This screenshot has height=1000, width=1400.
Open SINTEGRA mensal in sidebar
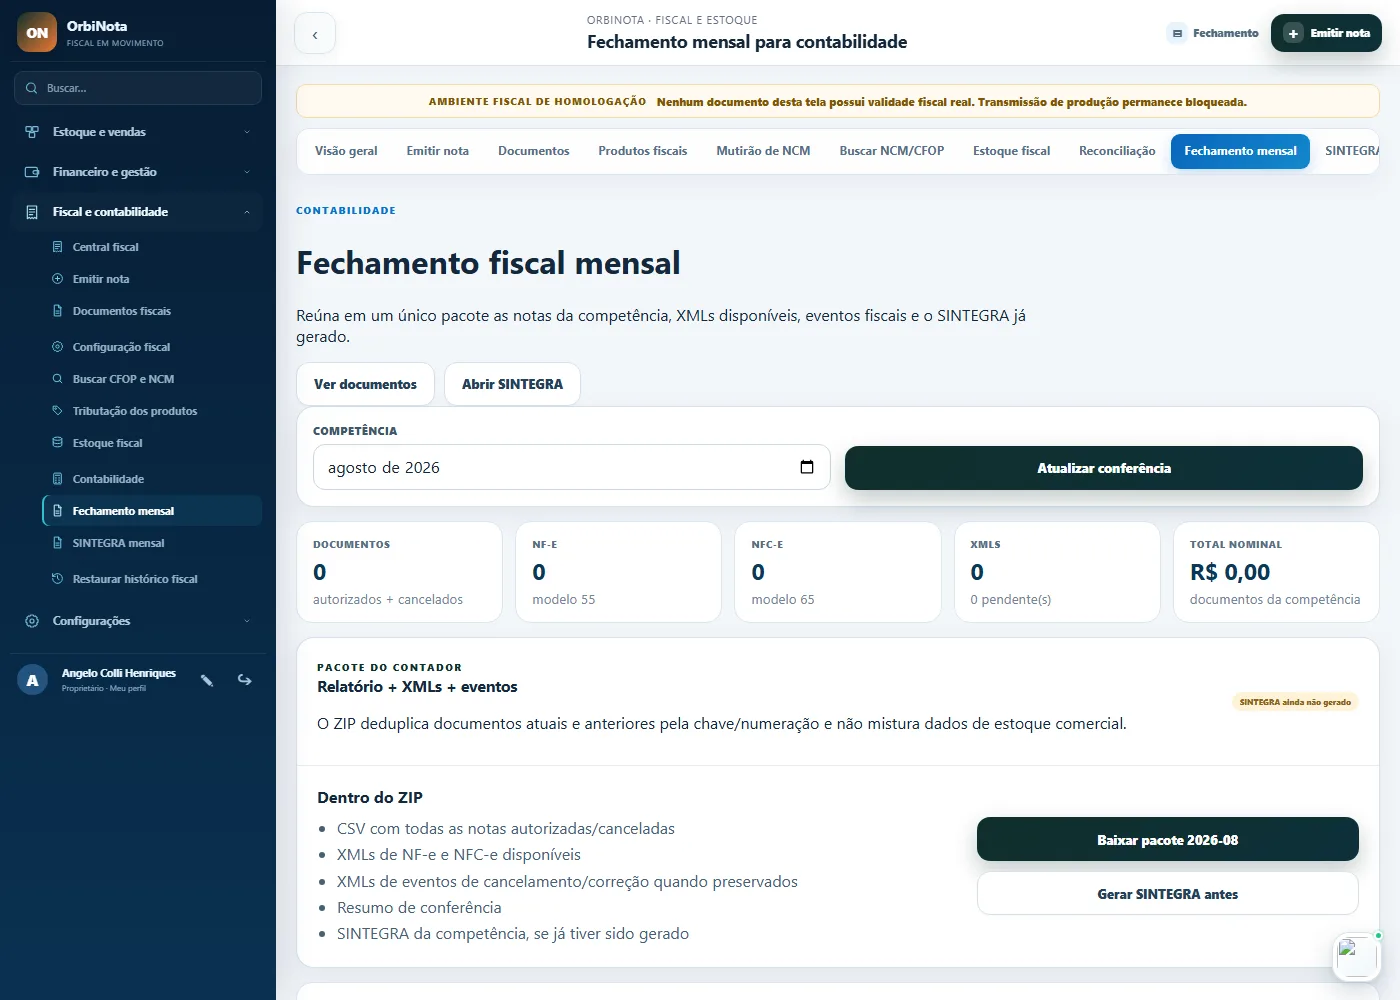(152, 543)
